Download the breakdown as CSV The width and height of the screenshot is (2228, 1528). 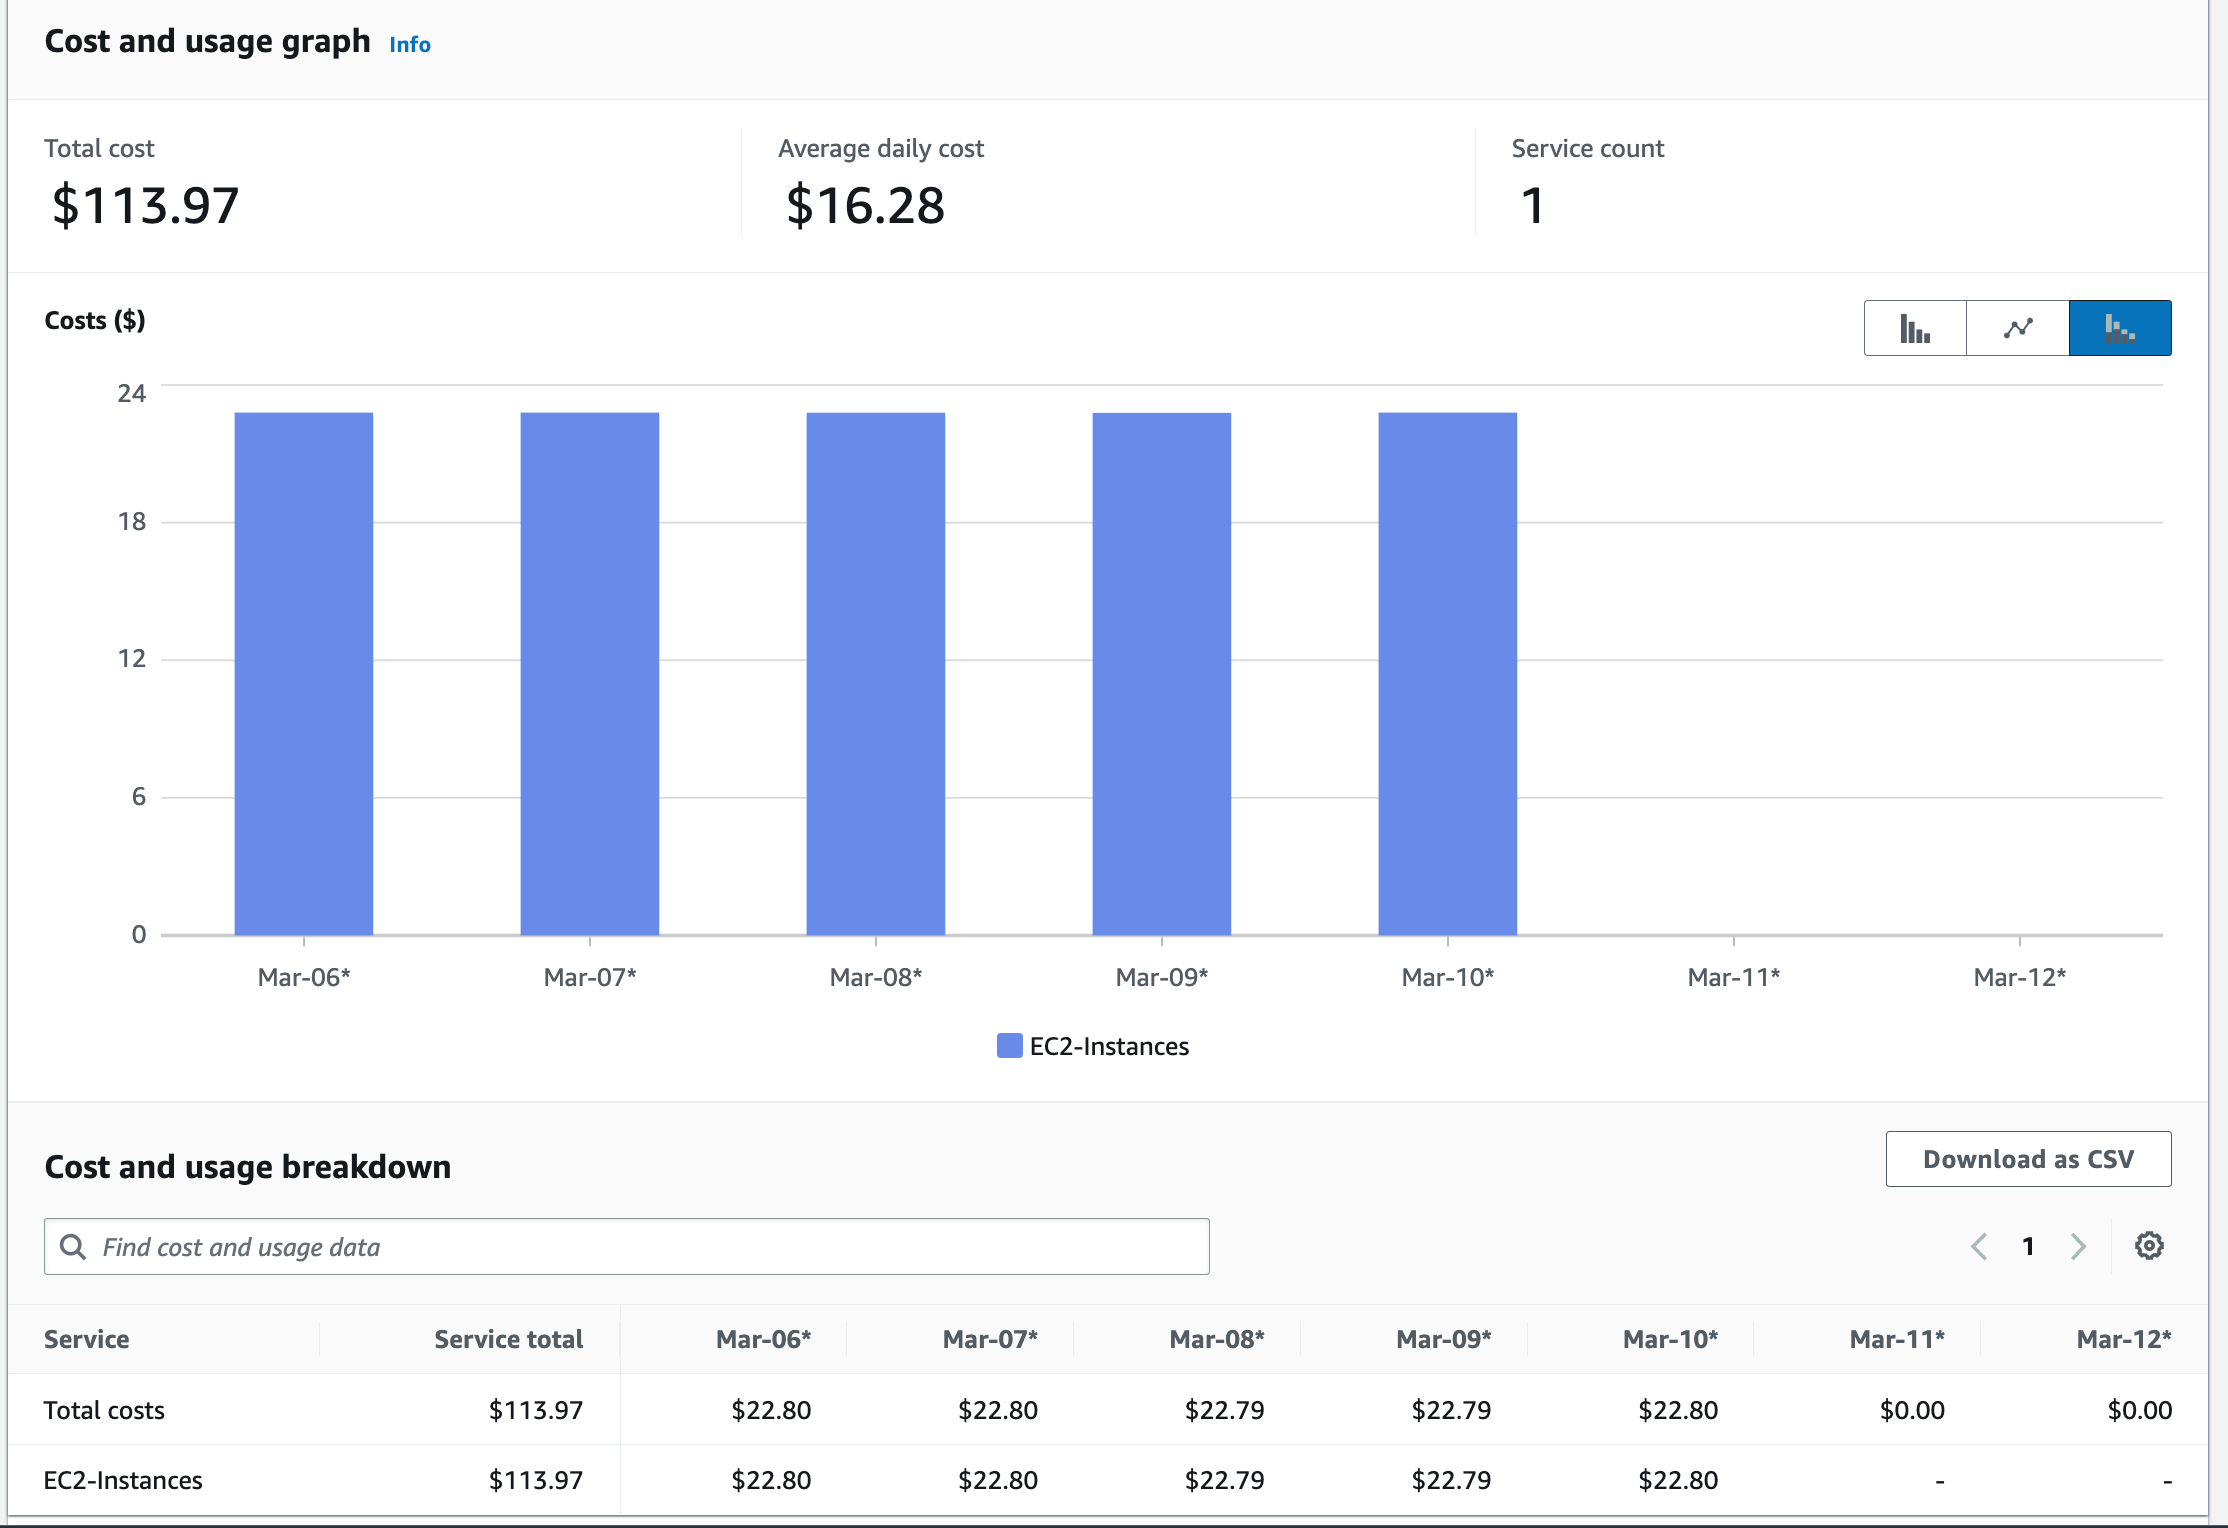(2028, 1159)
